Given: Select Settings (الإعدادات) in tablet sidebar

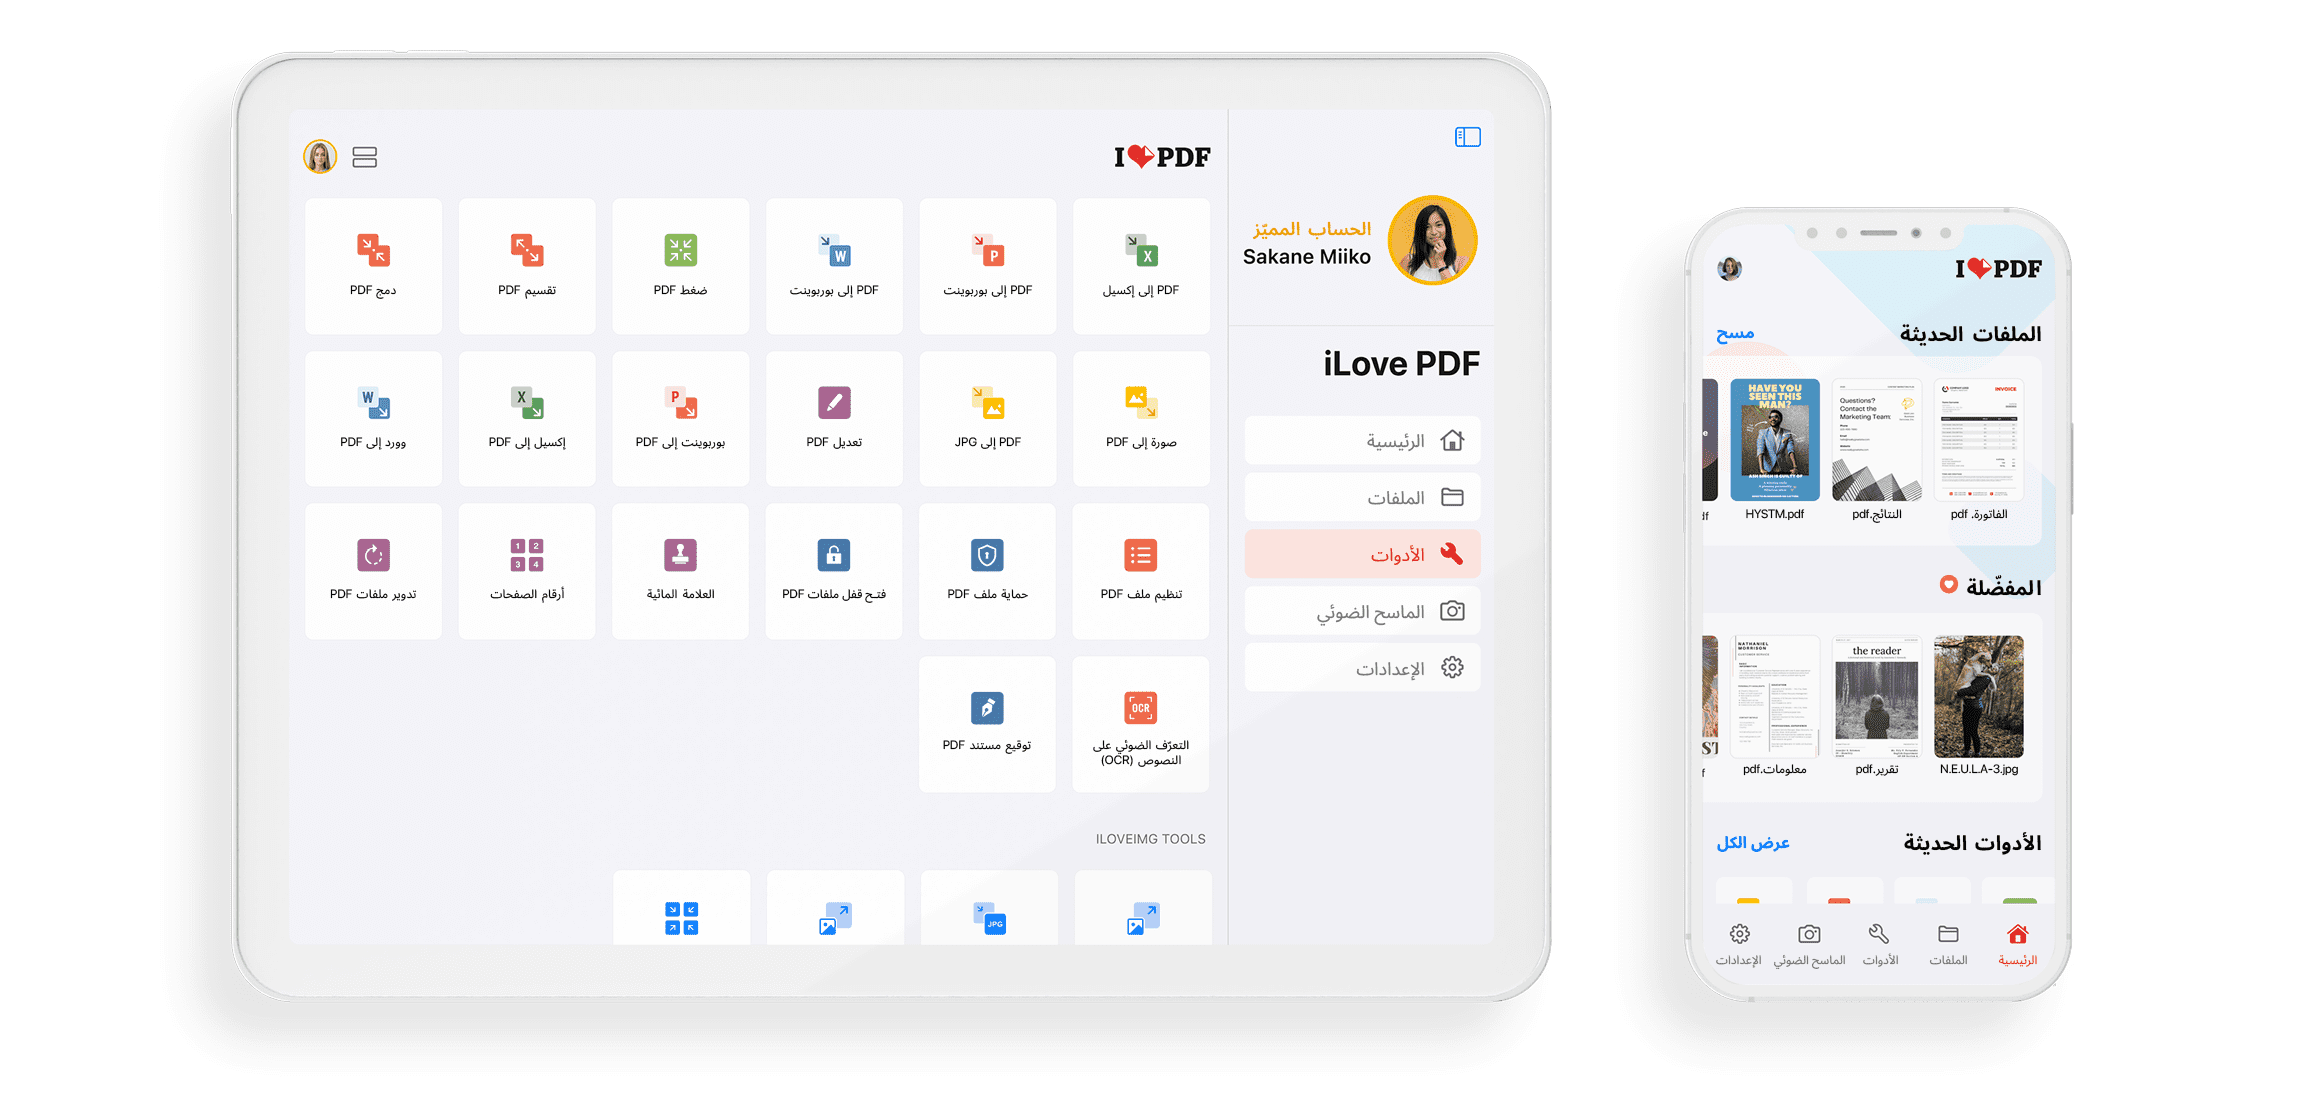Looking at the screenshot, I should point(1362,668).
